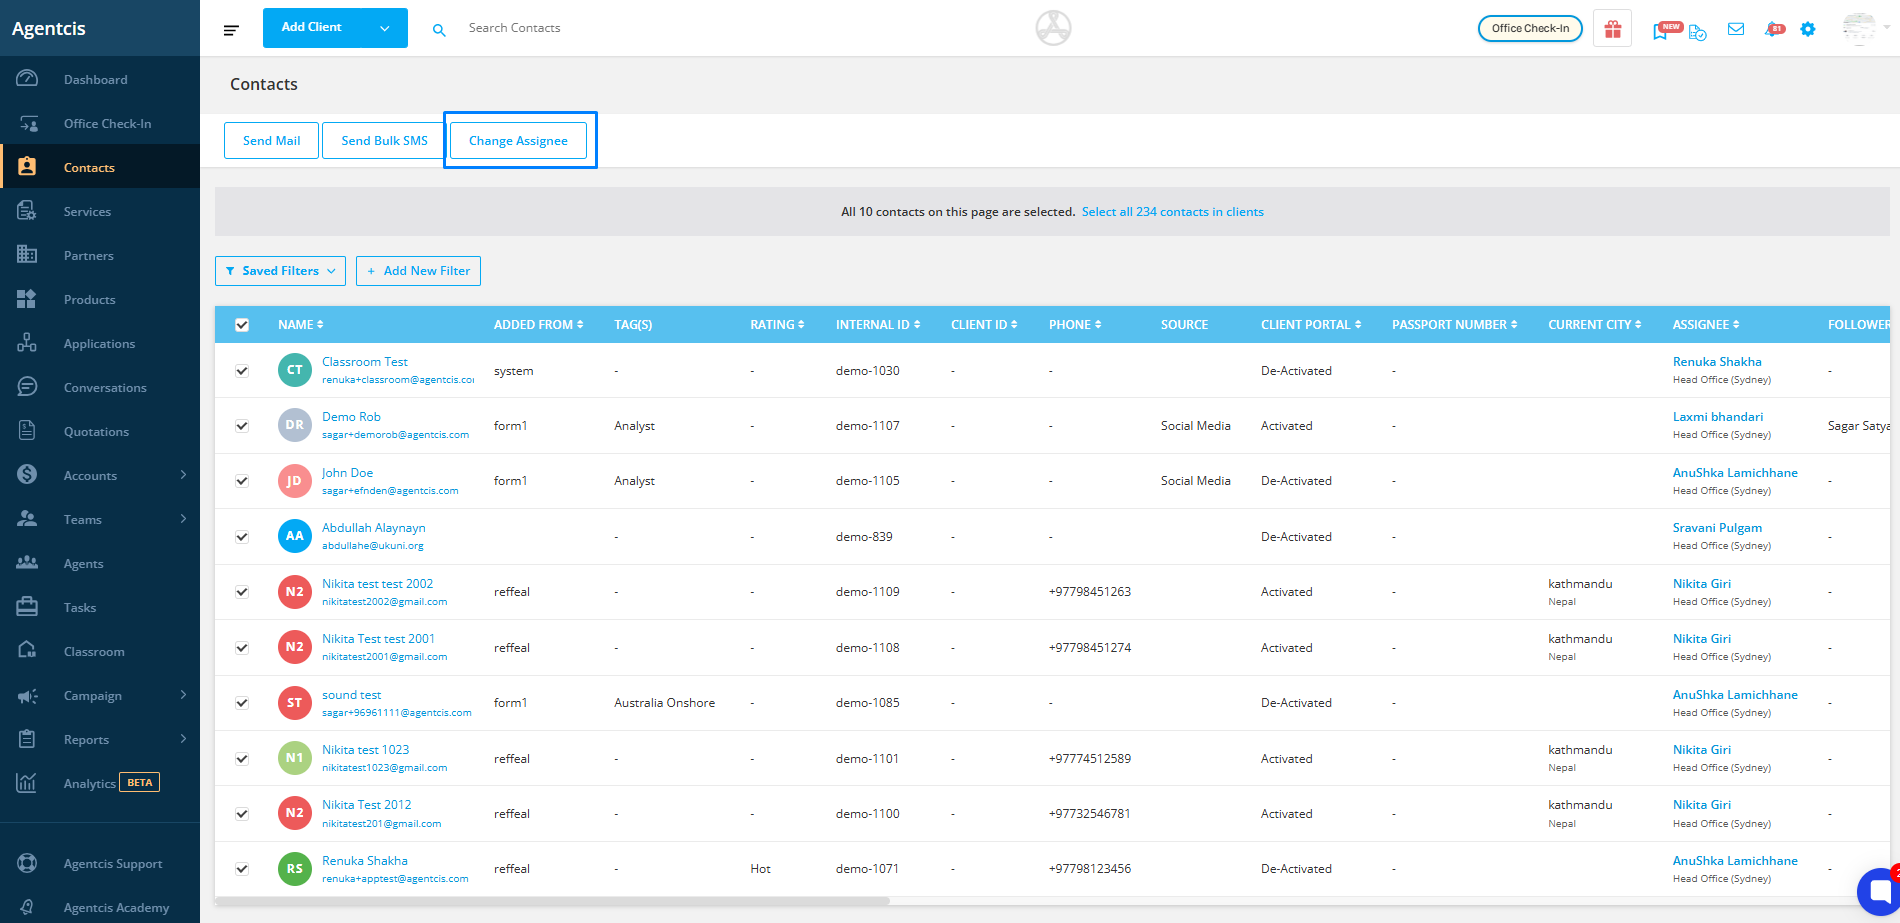
Task: Uncheck the Renuka Shakha row checkbox
Action: [x=242, y=869]
